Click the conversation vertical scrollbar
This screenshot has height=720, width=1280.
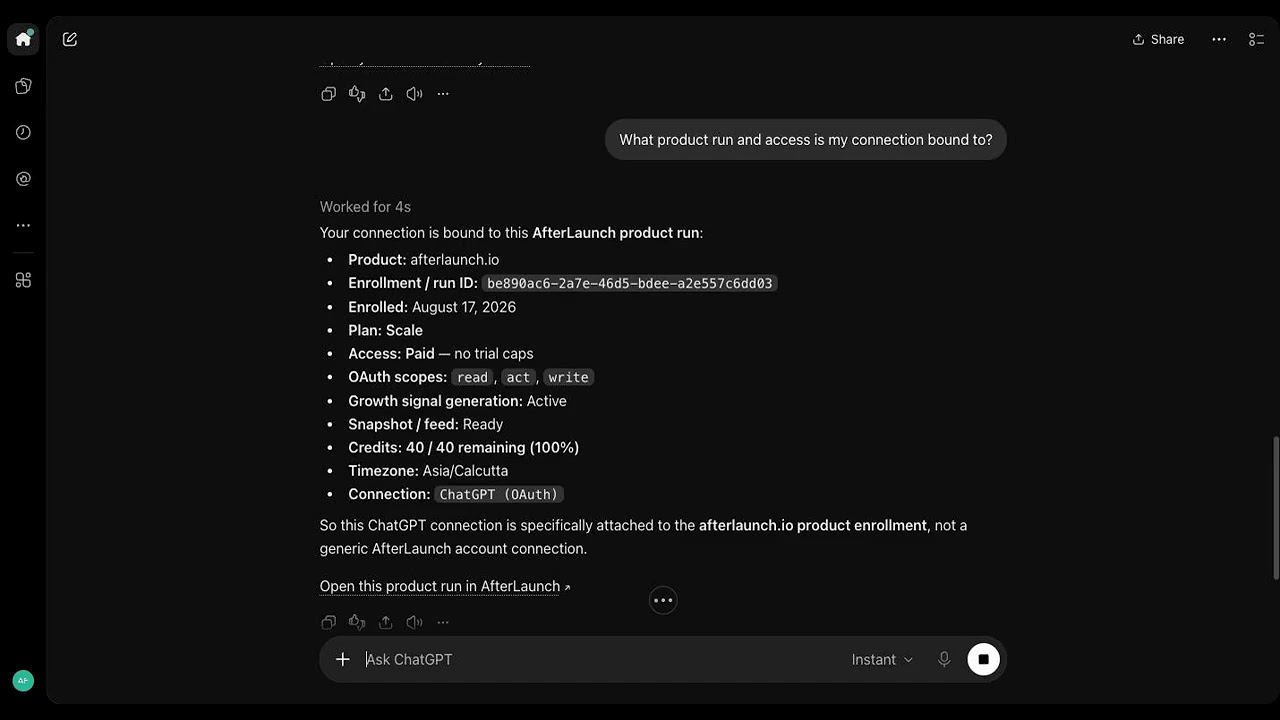[x=1275, y=507]
